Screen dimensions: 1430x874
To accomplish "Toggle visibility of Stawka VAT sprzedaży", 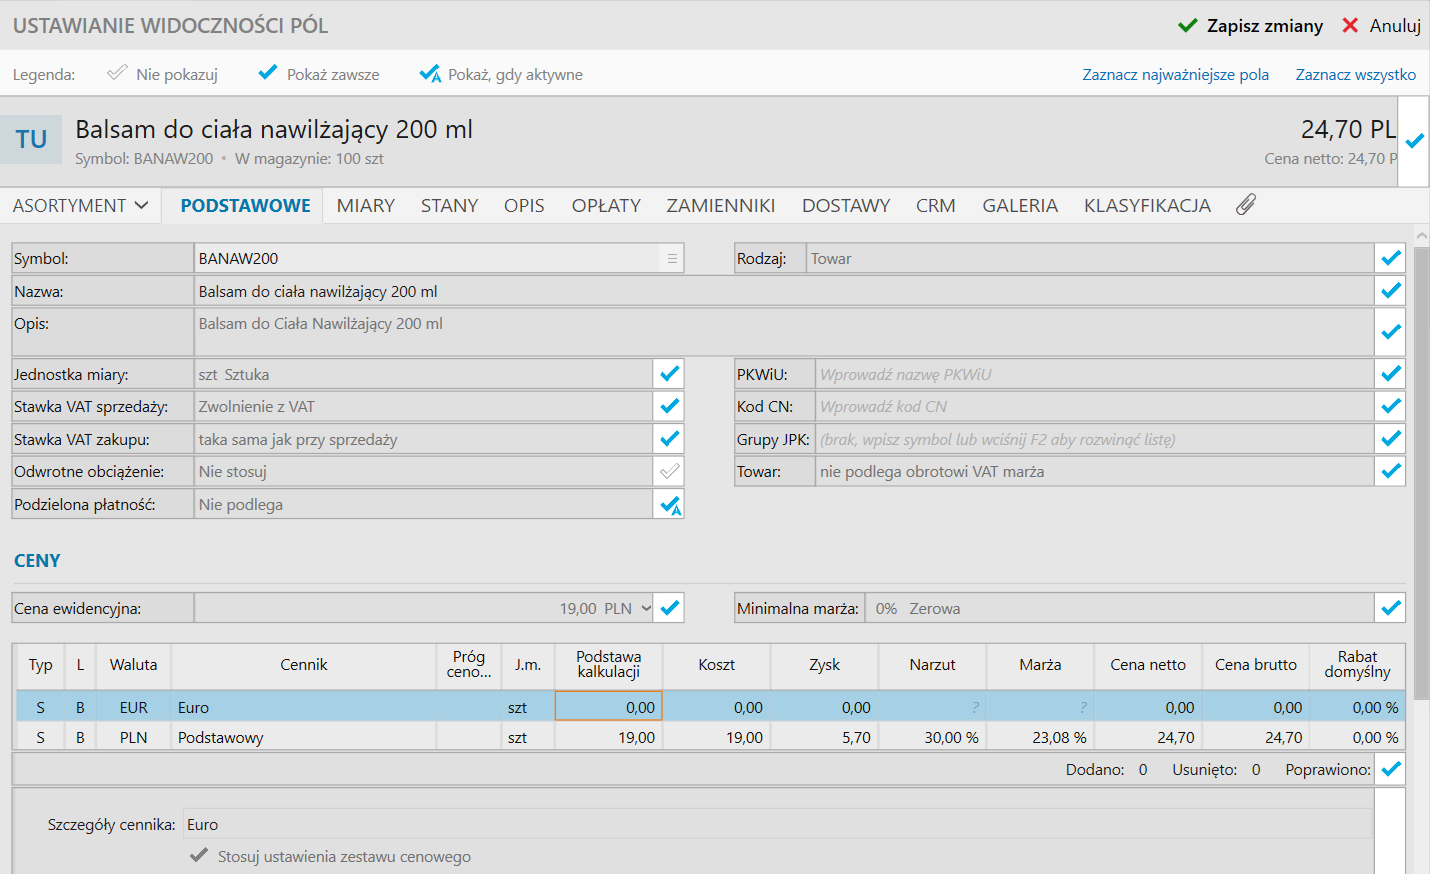I will [x=669, y=406].
